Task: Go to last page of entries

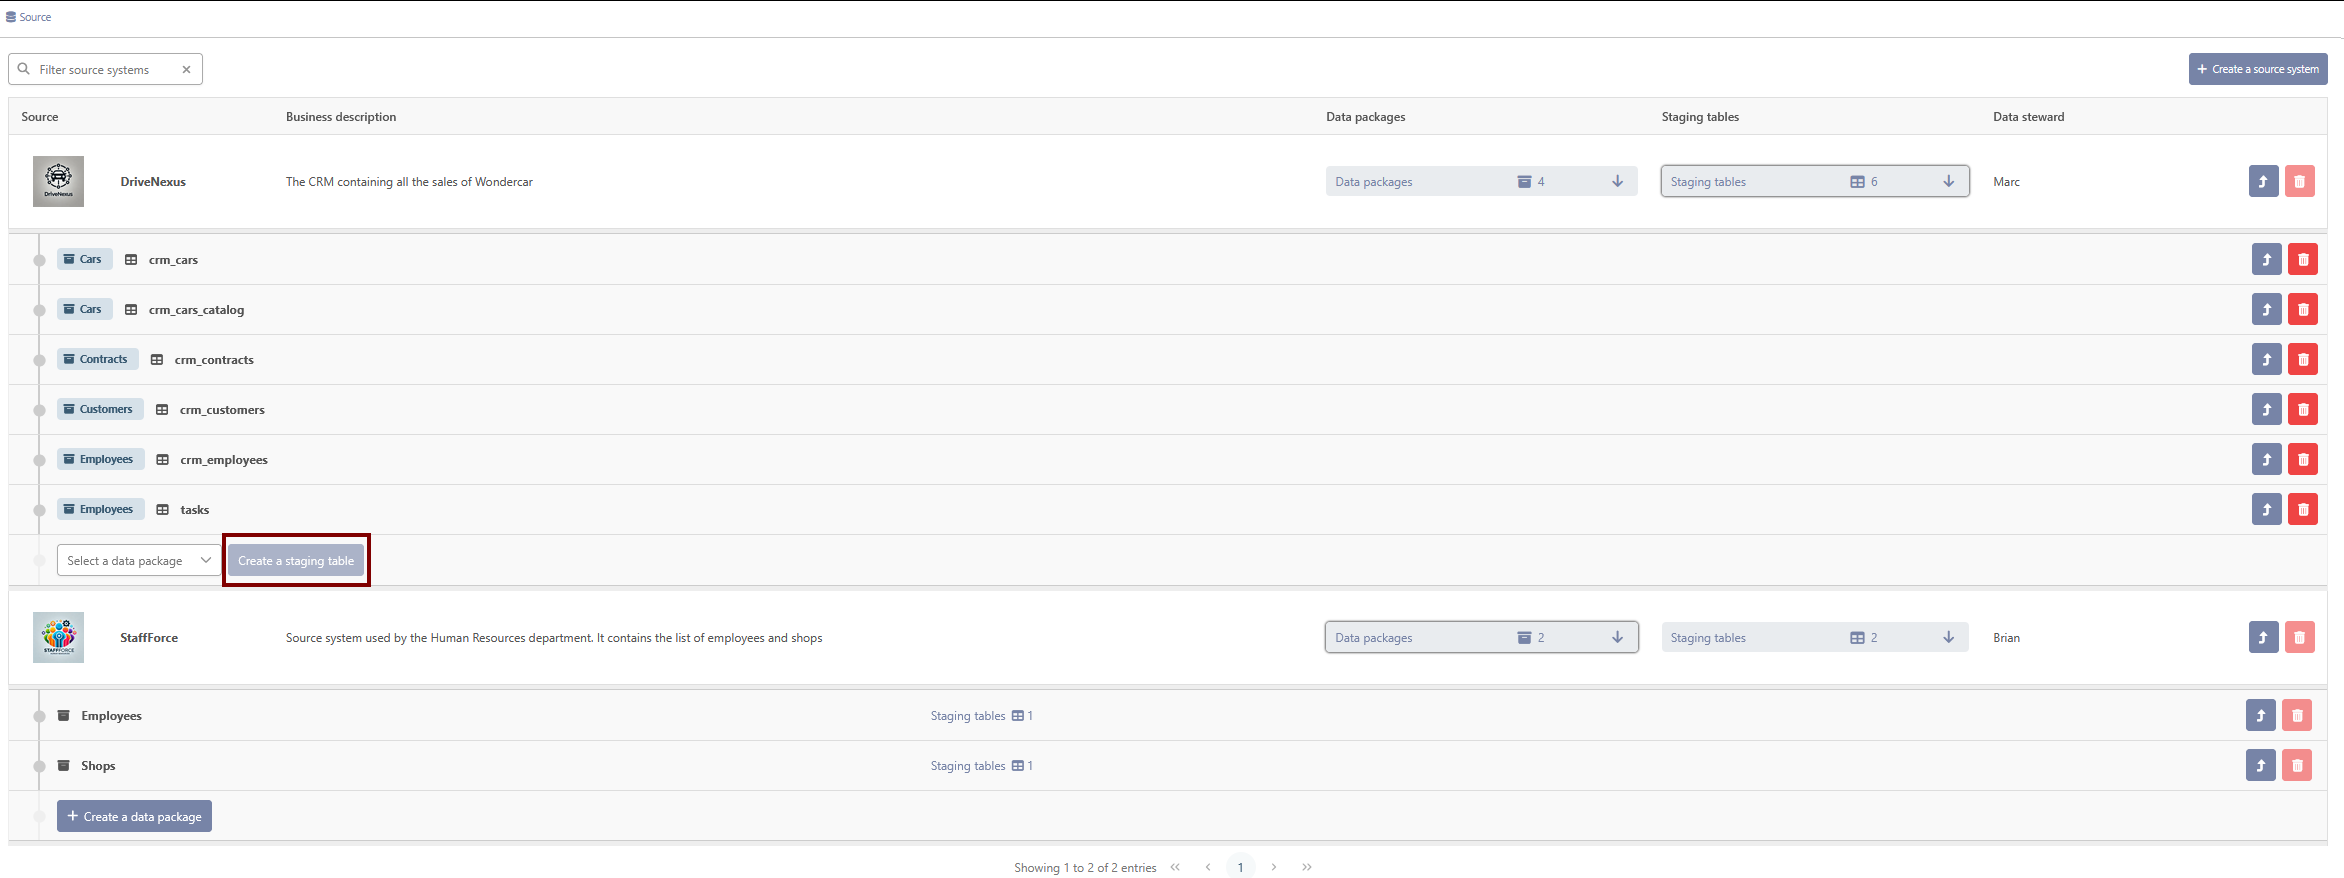Action: click(x=1306, y=867)
